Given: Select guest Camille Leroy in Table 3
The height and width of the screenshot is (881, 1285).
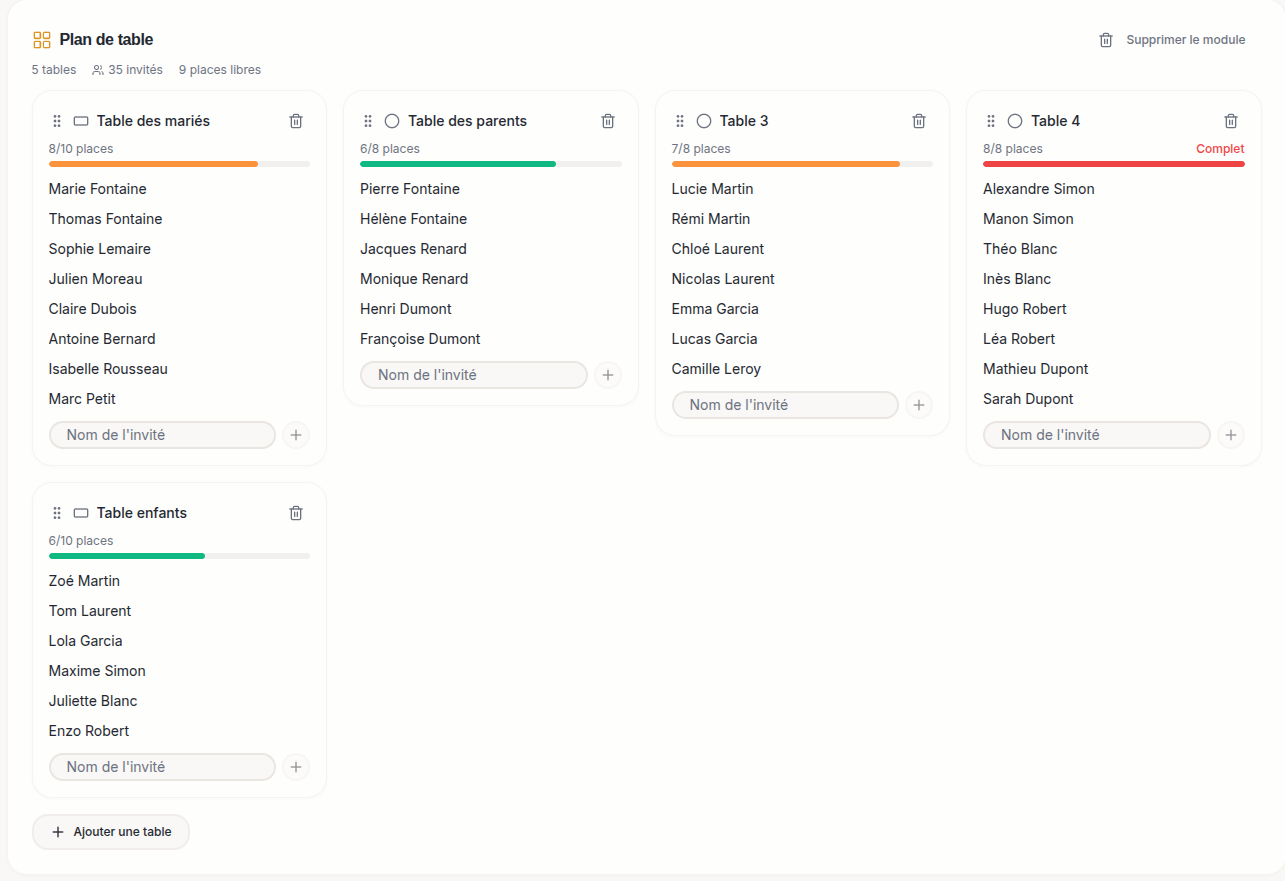Looking at the screenshot, I should (x=716, y=369).
